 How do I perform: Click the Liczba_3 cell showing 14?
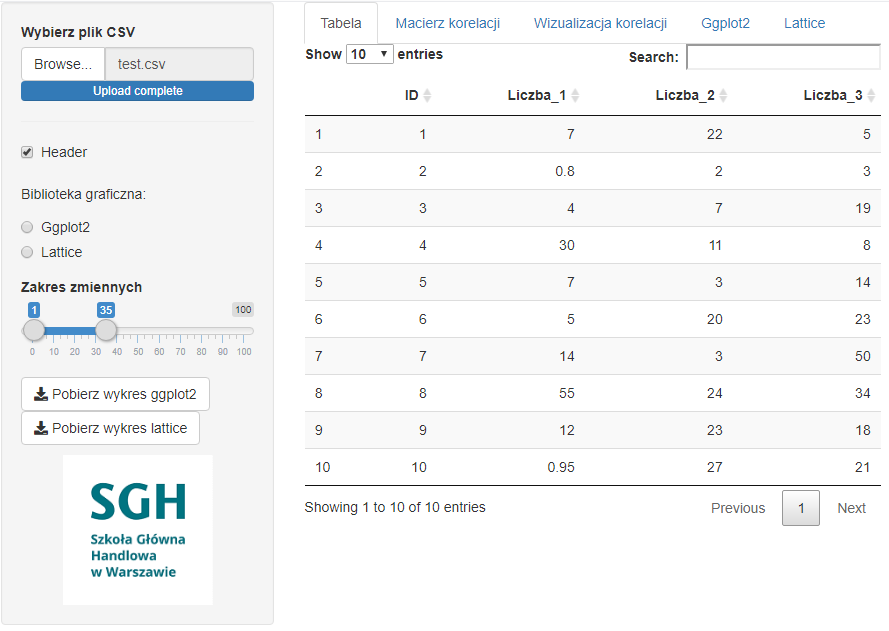pyautogui.click(x=862, y=282)
